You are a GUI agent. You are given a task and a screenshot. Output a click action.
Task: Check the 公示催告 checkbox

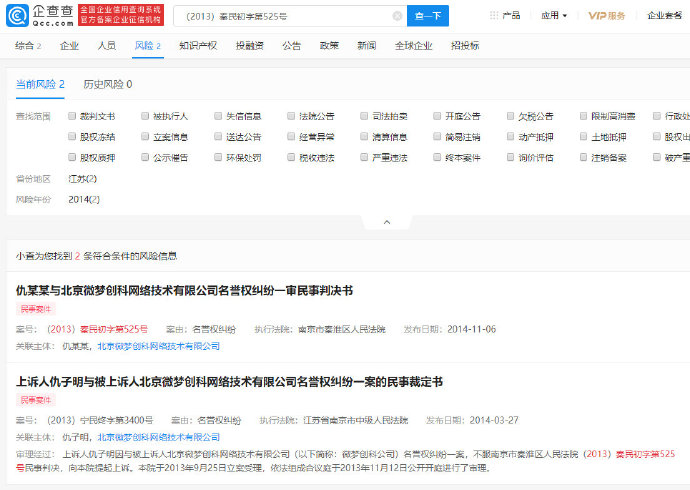pyautogui.click(x=145, y=157)
